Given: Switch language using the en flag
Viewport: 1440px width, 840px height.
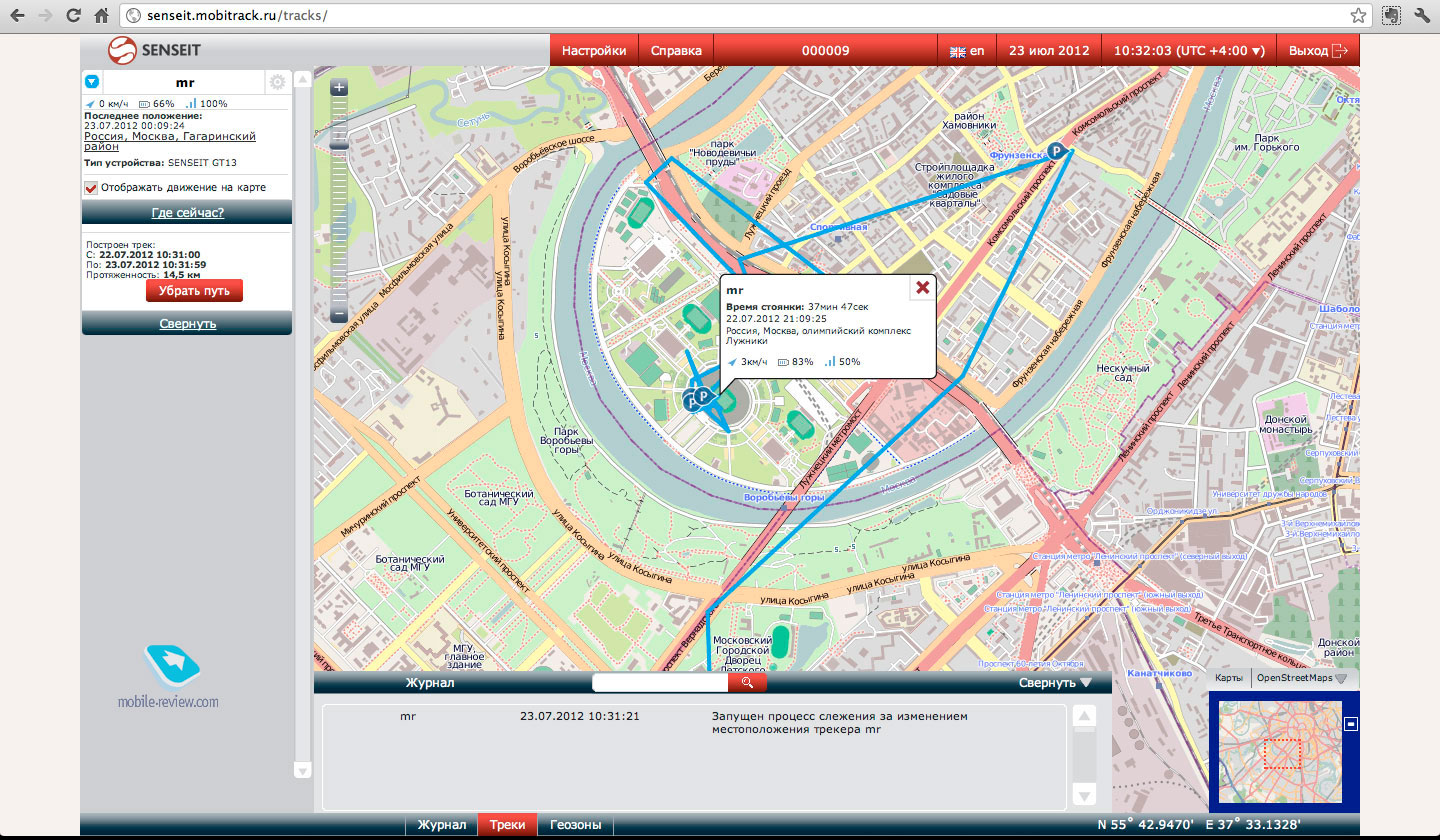Looking at the screenshot, I should (x=967, y=51).
